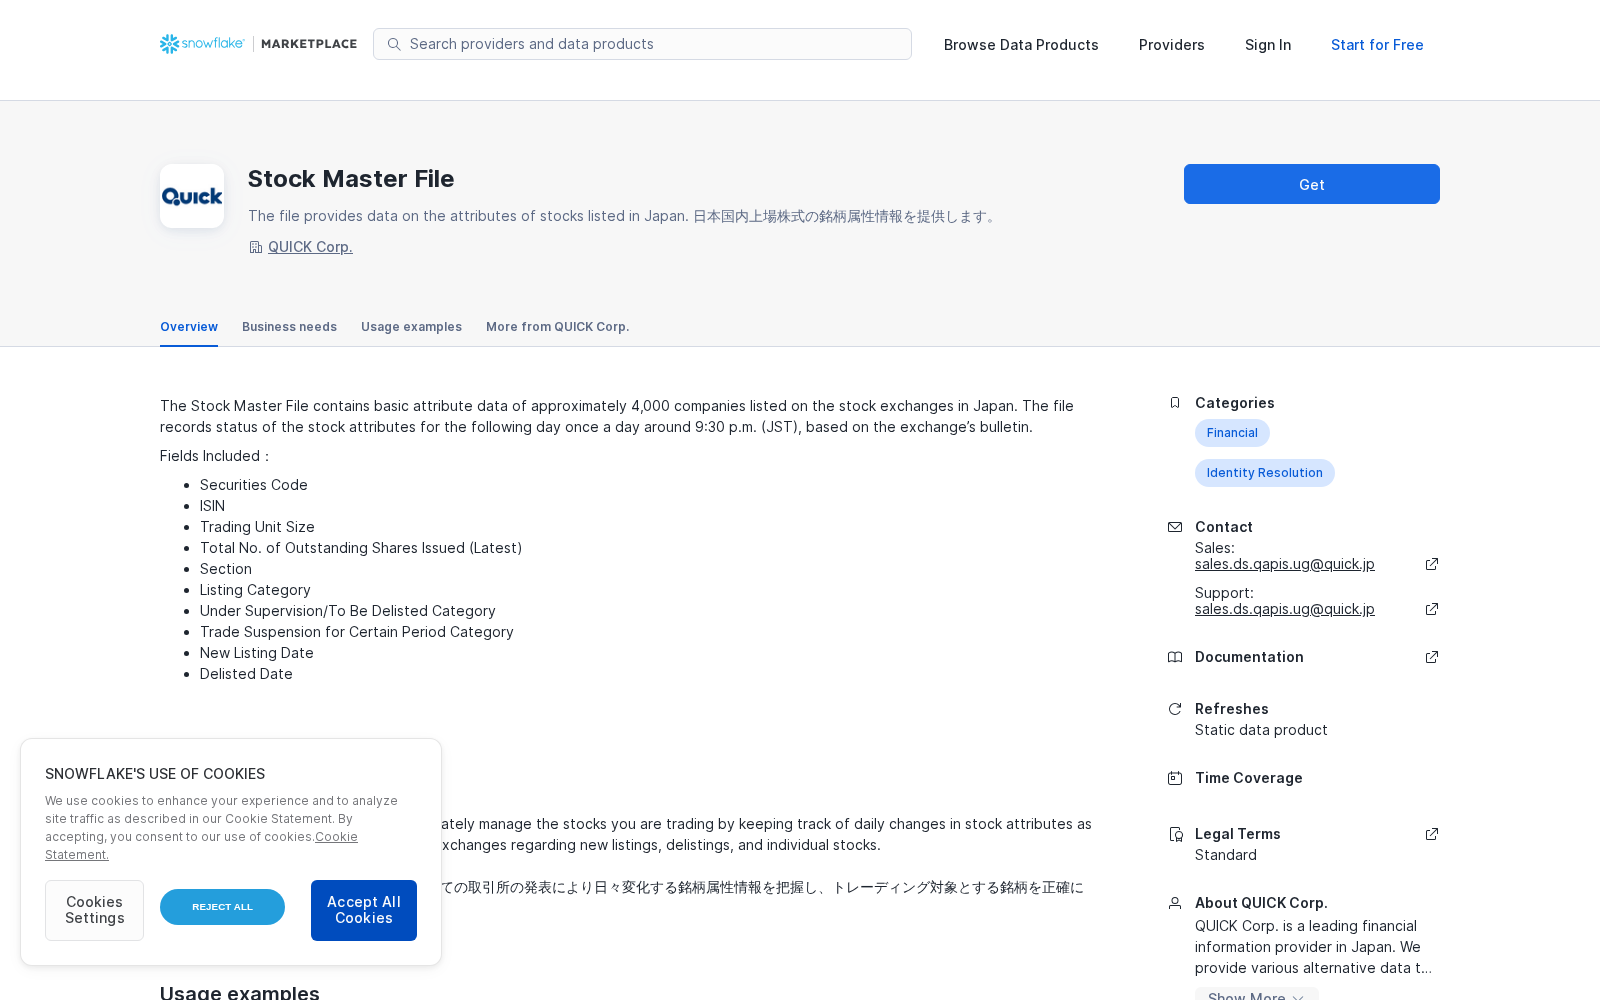Click the building icon beside QUICK Corp.
The height and width of the screenshot is (1000, 1600).
pyautogui.click(x=256, y=247)
